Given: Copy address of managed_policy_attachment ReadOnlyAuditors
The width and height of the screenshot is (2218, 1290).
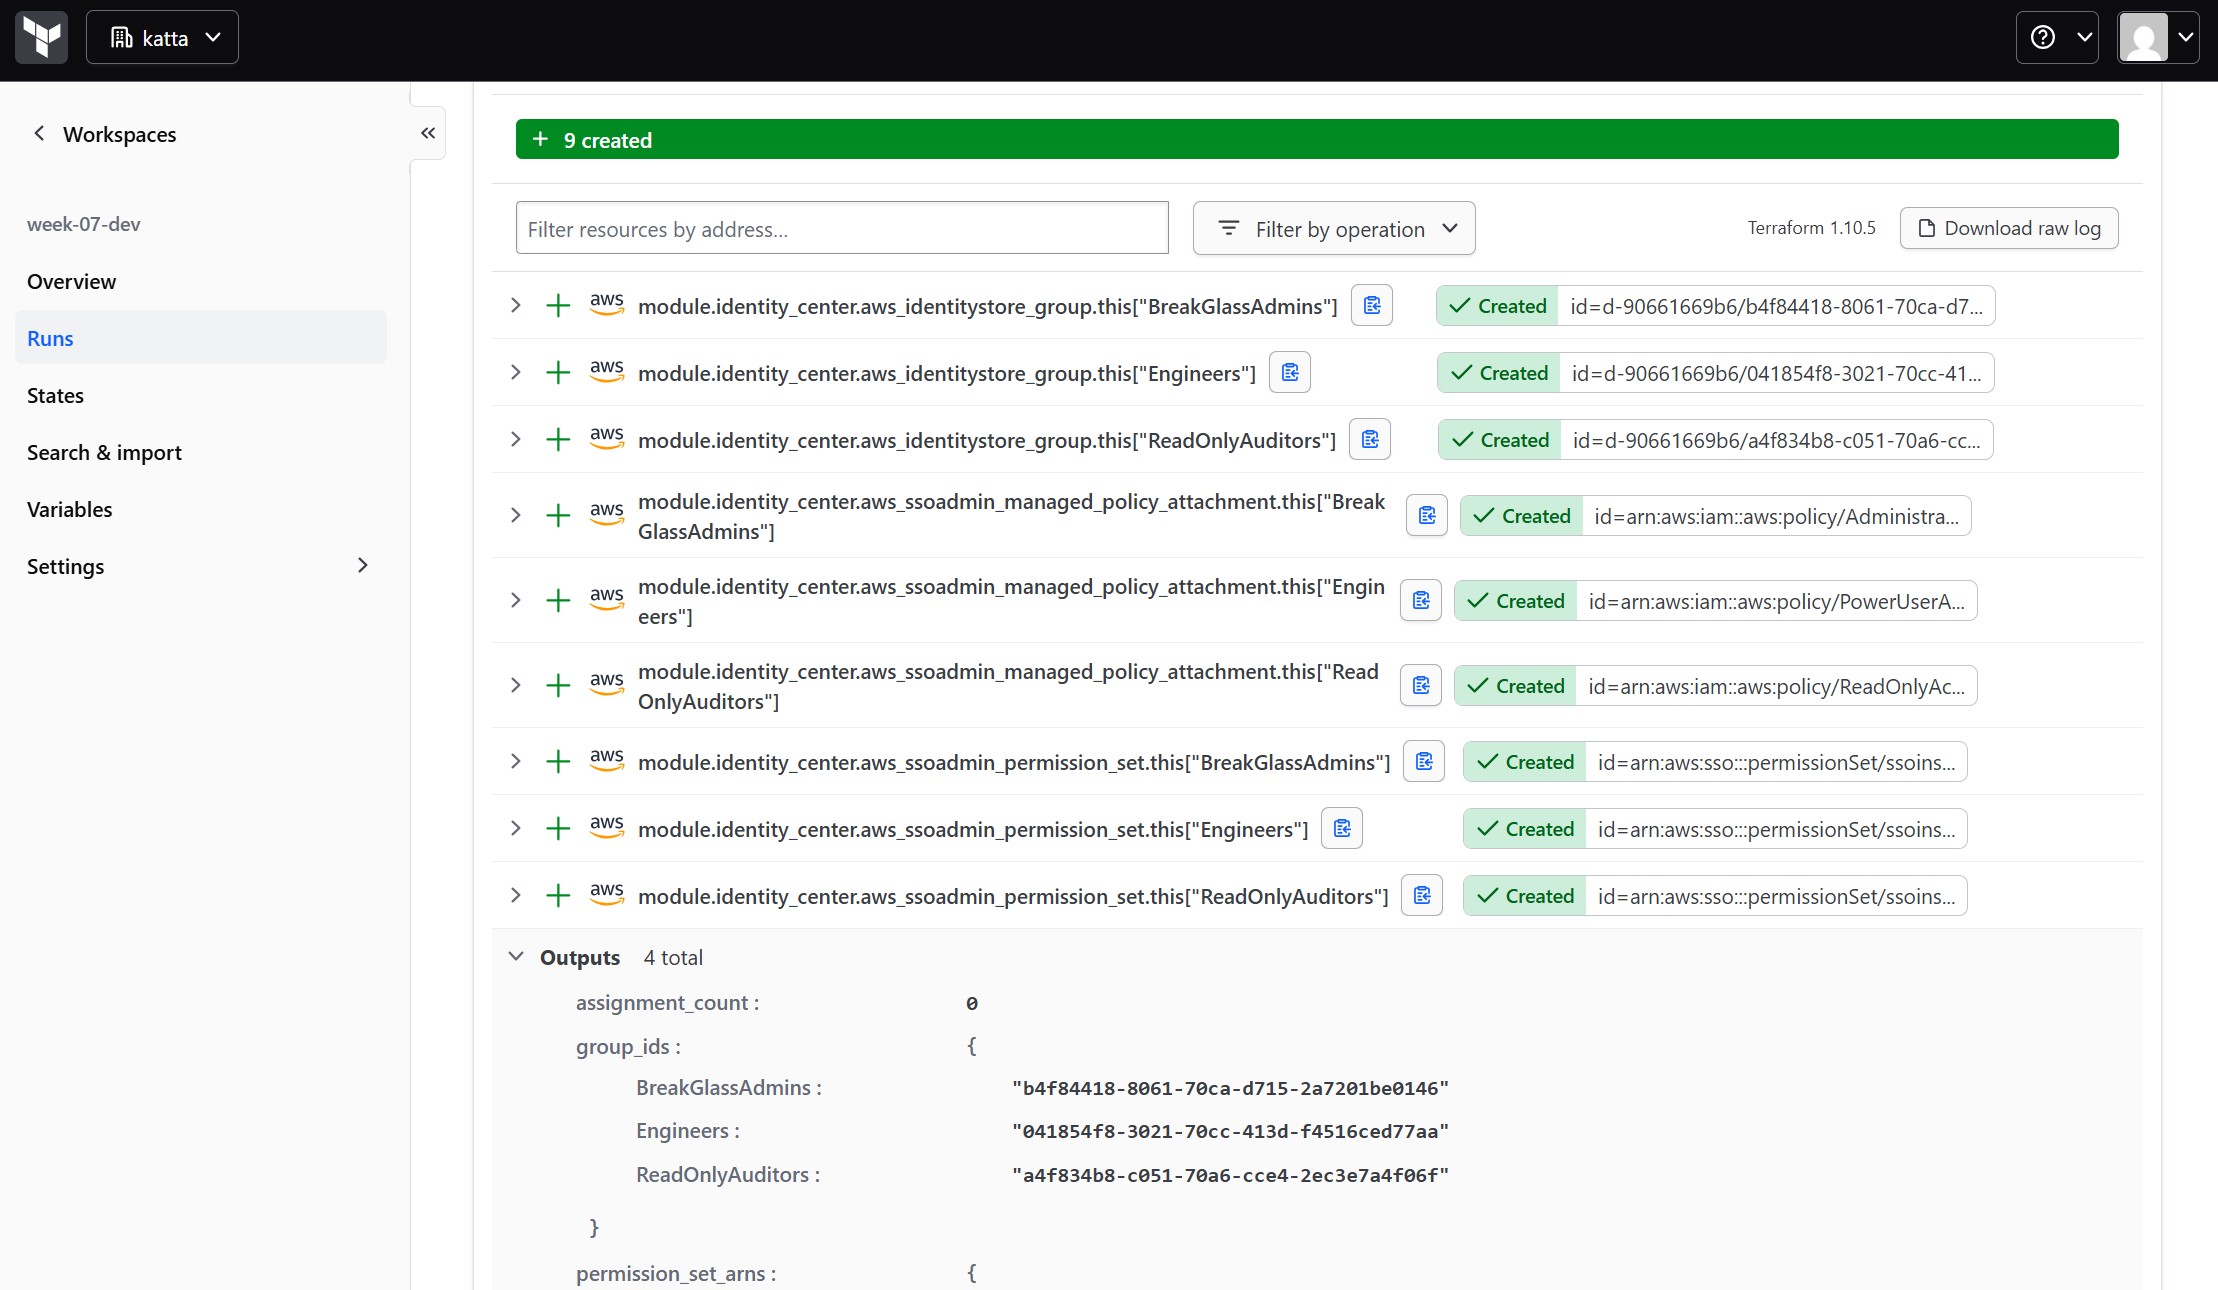Looking at the screenshot, I should [x=1421, y=685].
